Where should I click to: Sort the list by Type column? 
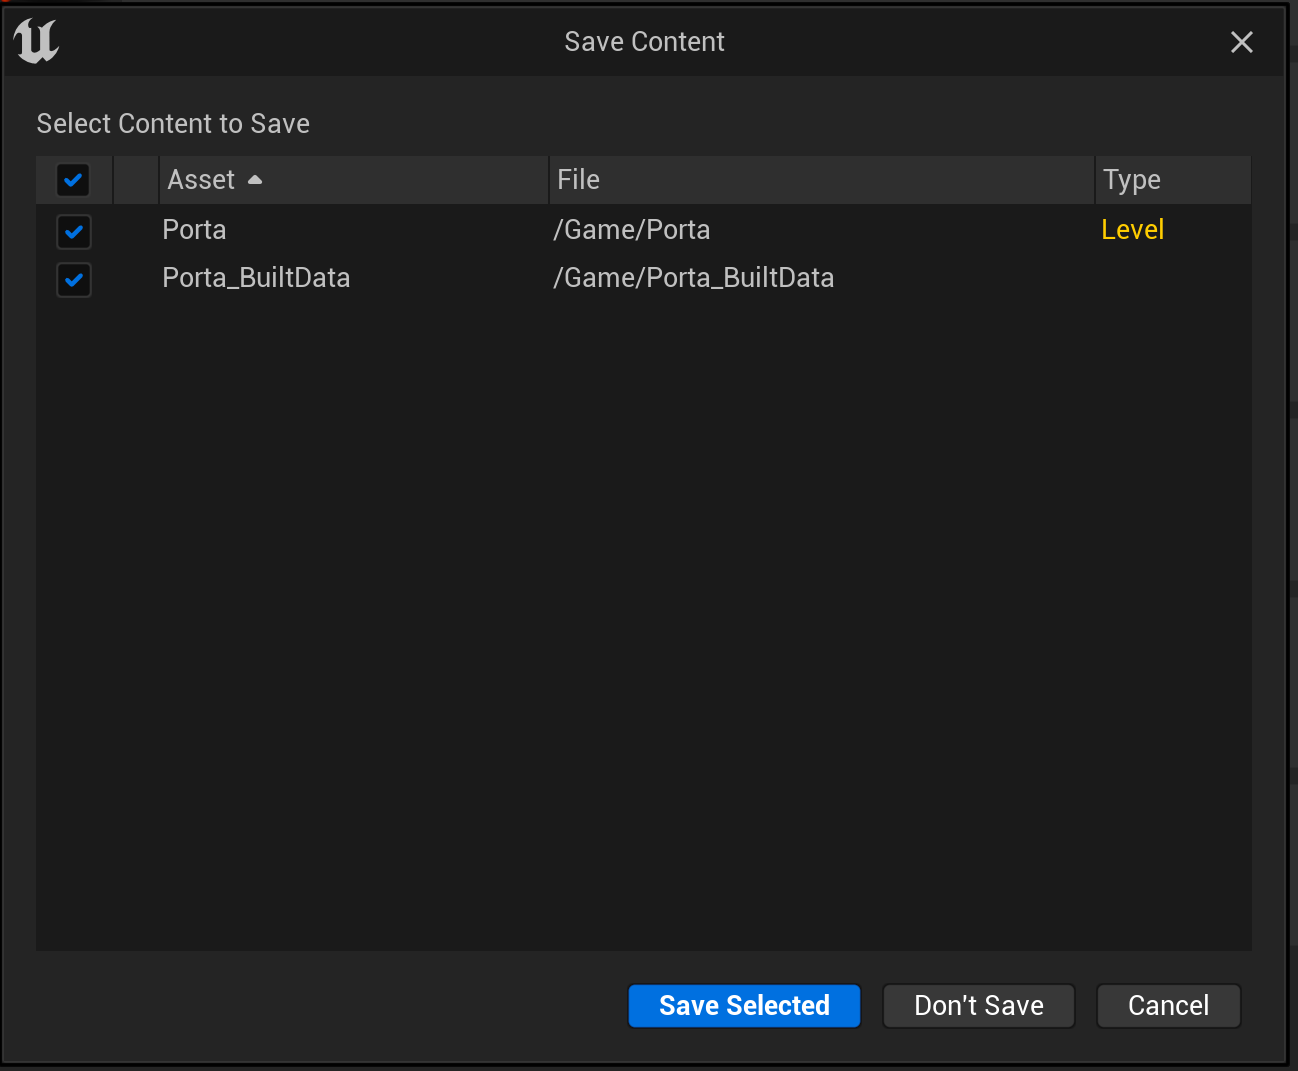1131,180
